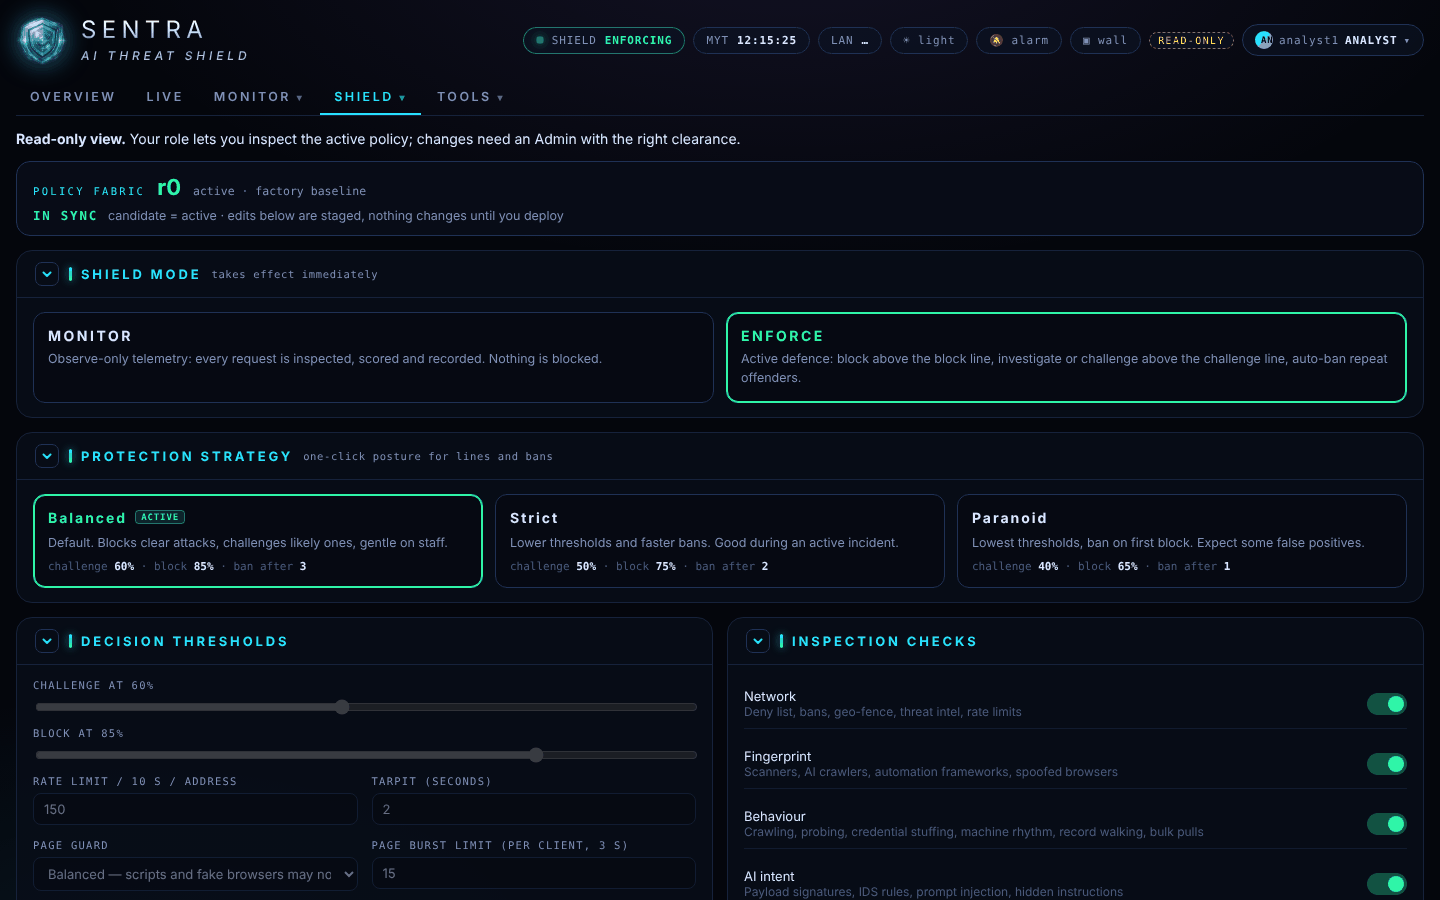Open the Live tab
Image resolution: width=1440 pixels, height=900 pixels.
[164, 97]
